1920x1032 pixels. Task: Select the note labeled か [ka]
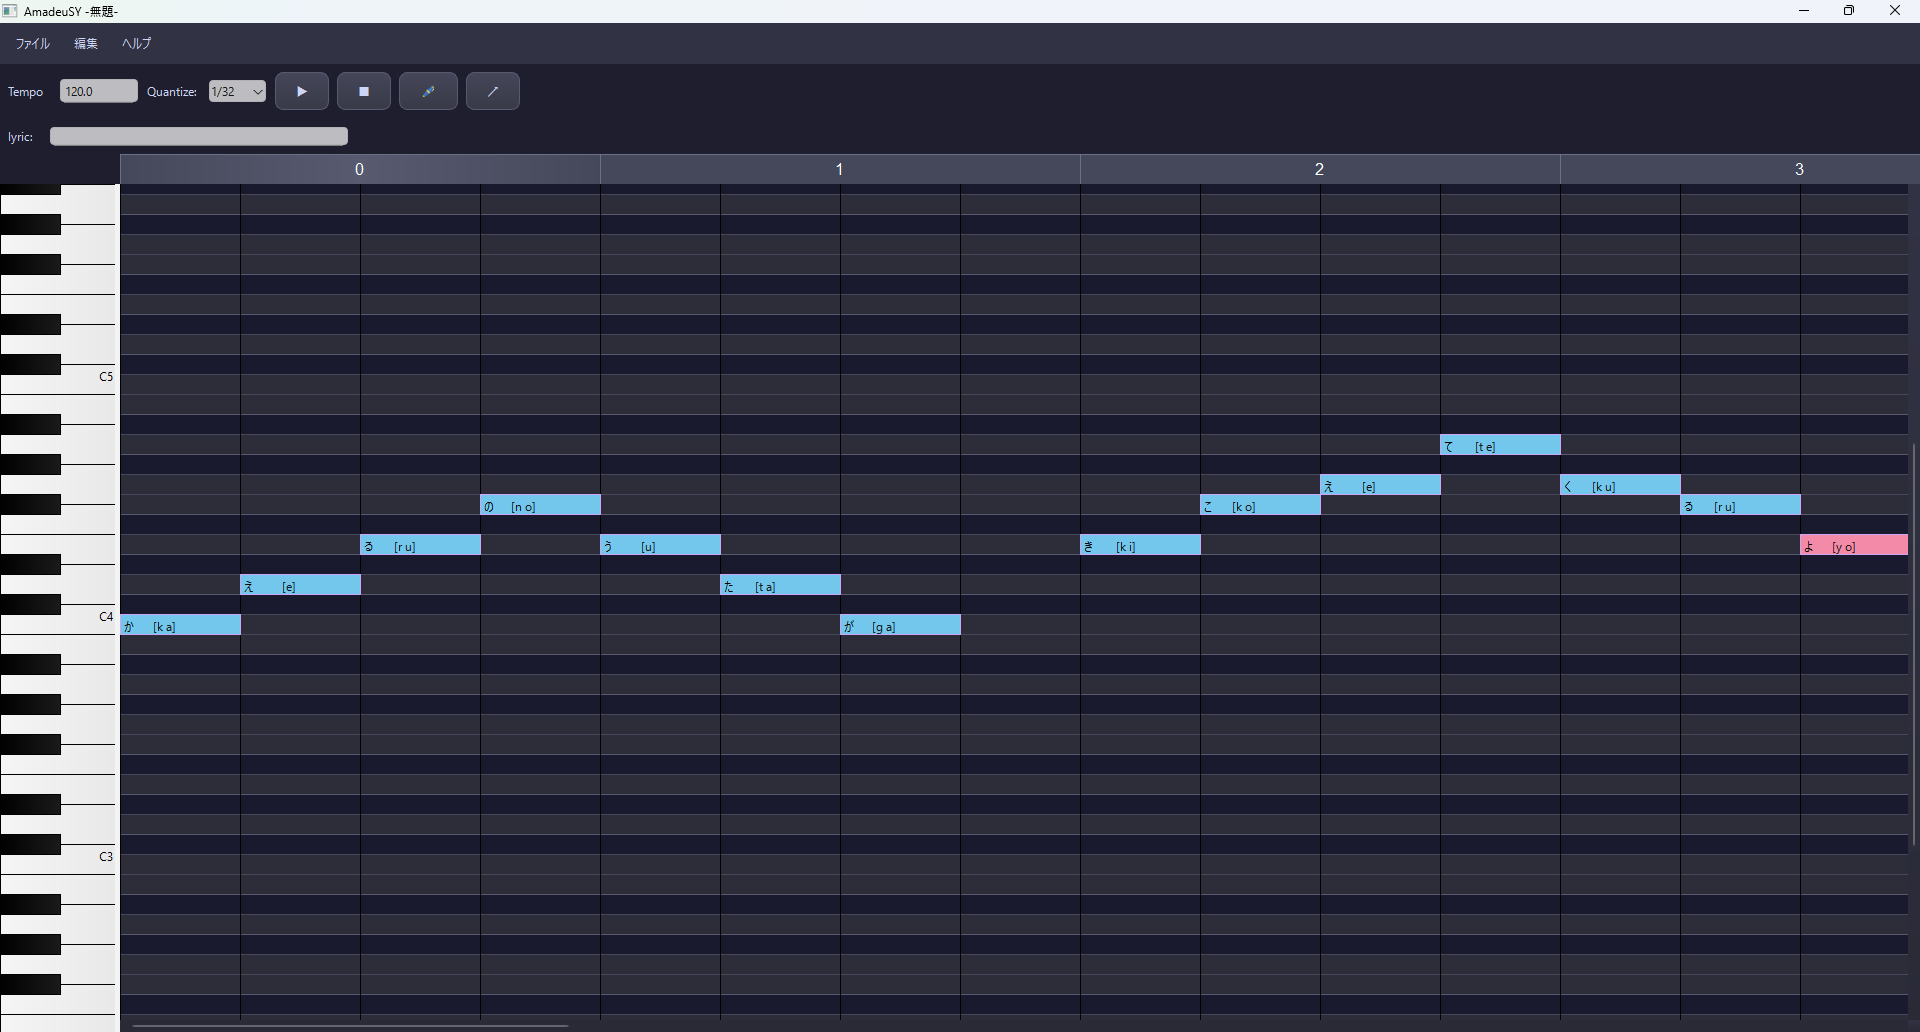[x=180, y=625]
